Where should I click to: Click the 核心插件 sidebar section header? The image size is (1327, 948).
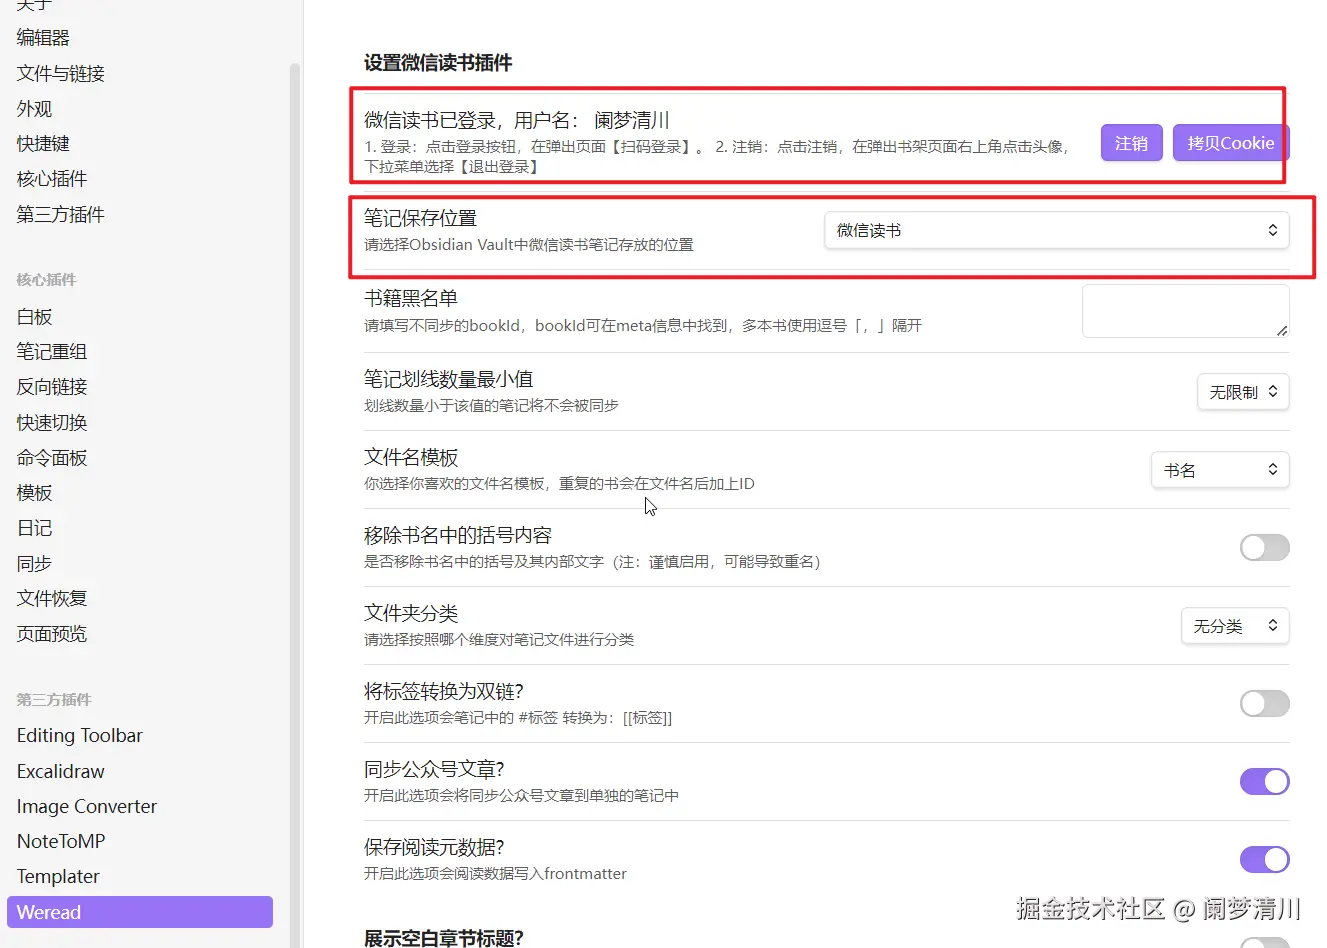[46, 280]
